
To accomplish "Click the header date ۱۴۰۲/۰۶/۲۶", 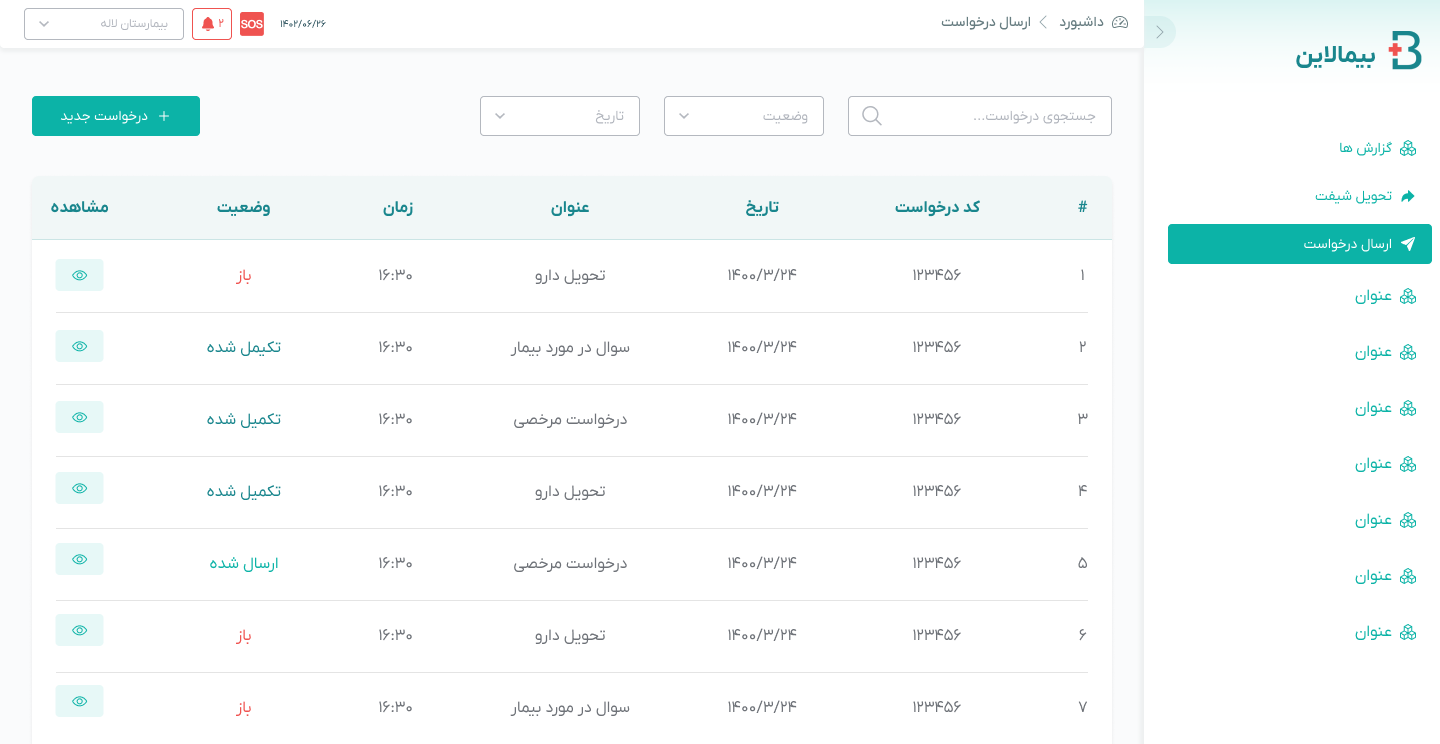I will [x=303, y=24].
